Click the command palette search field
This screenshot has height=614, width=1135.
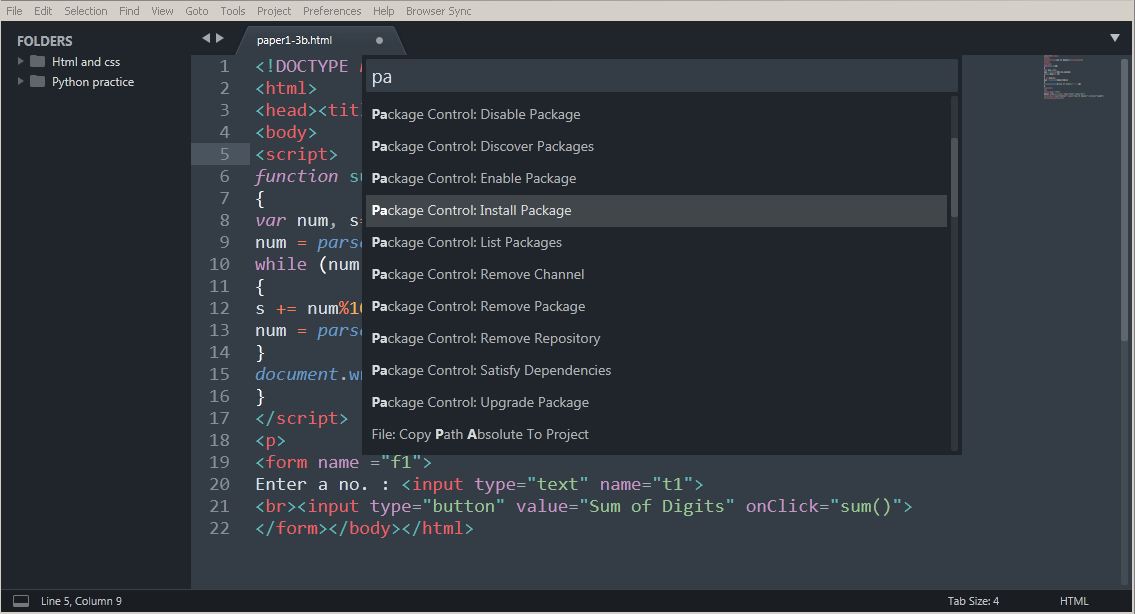click(657, 76)
